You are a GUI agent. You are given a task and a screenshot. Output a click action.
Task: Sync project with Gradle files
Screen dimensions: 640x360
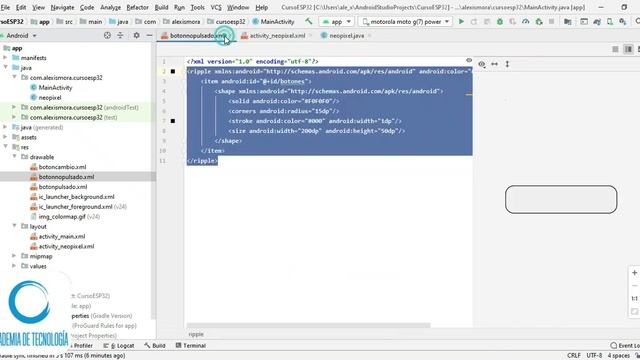597,22
